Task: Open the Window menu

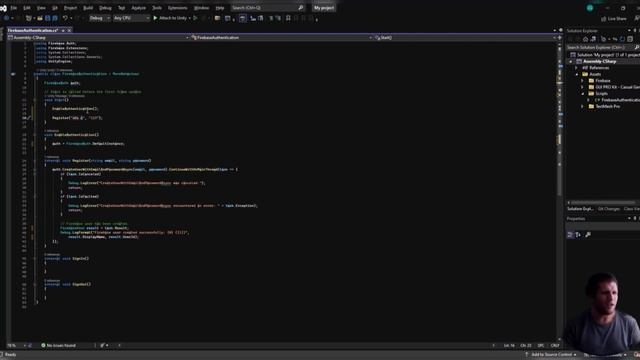Action: click(201, 8)
